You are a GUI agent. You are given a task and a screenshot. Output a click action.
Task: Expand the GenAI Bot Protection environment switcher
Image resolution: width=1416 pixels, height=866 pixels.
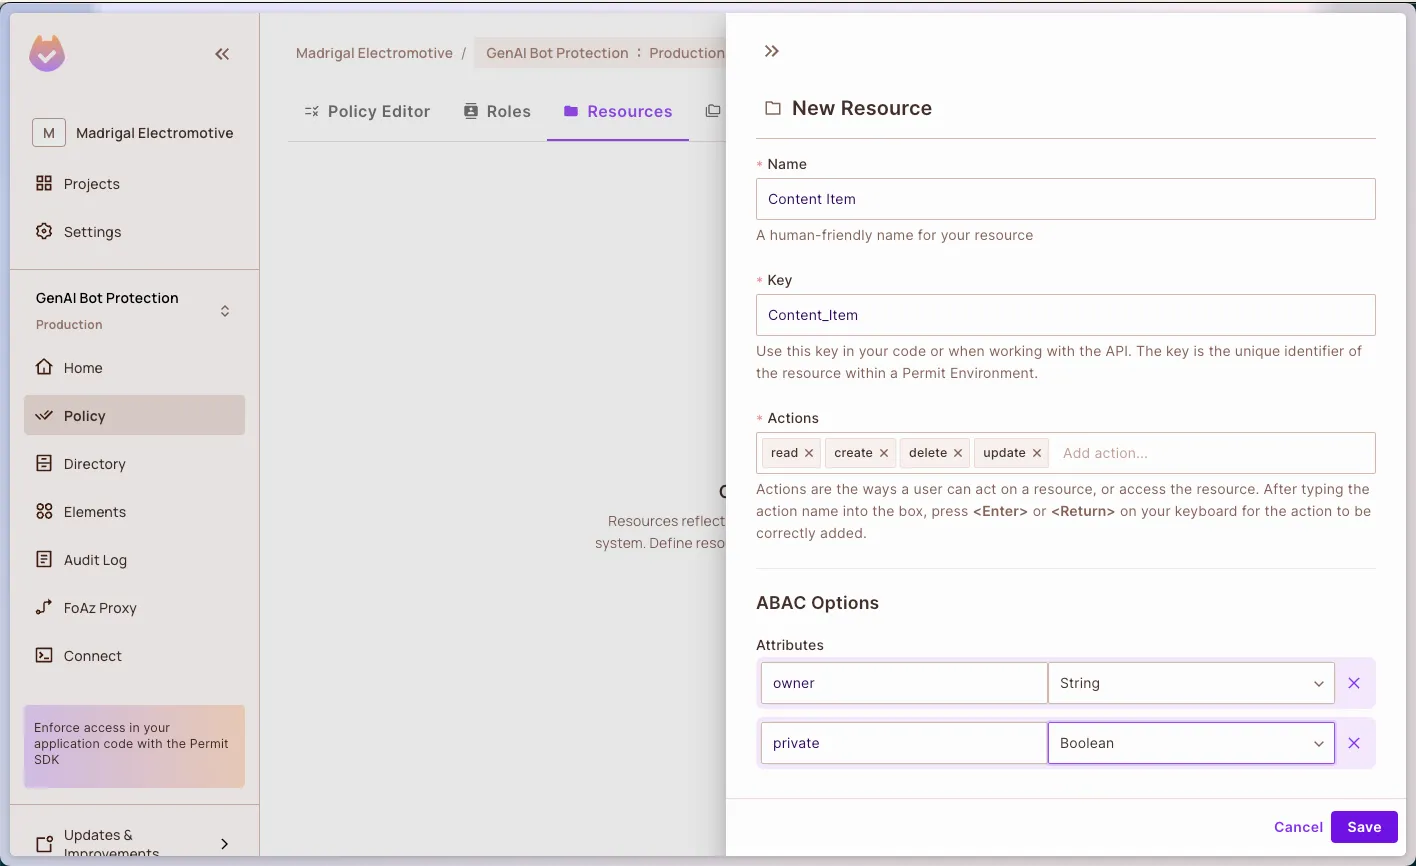tap(225, 311)
